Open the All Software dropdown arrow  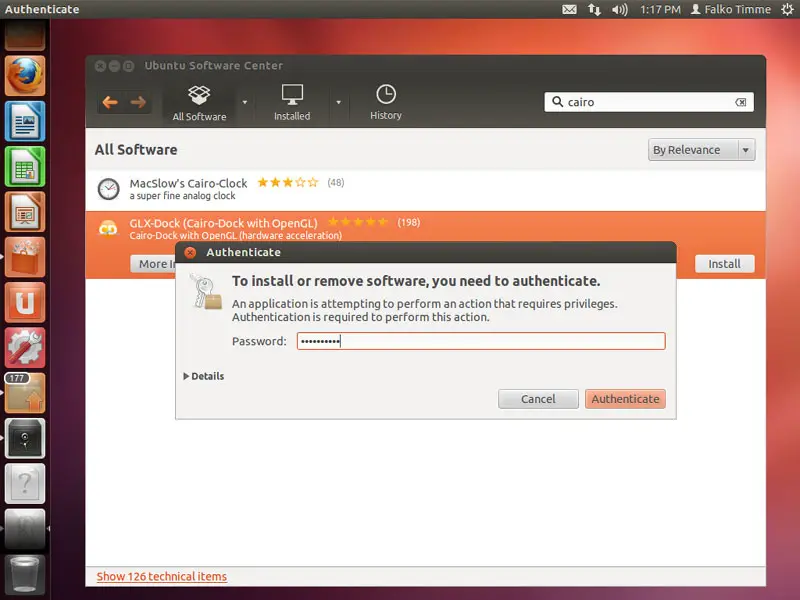click(x=245, y=103)
